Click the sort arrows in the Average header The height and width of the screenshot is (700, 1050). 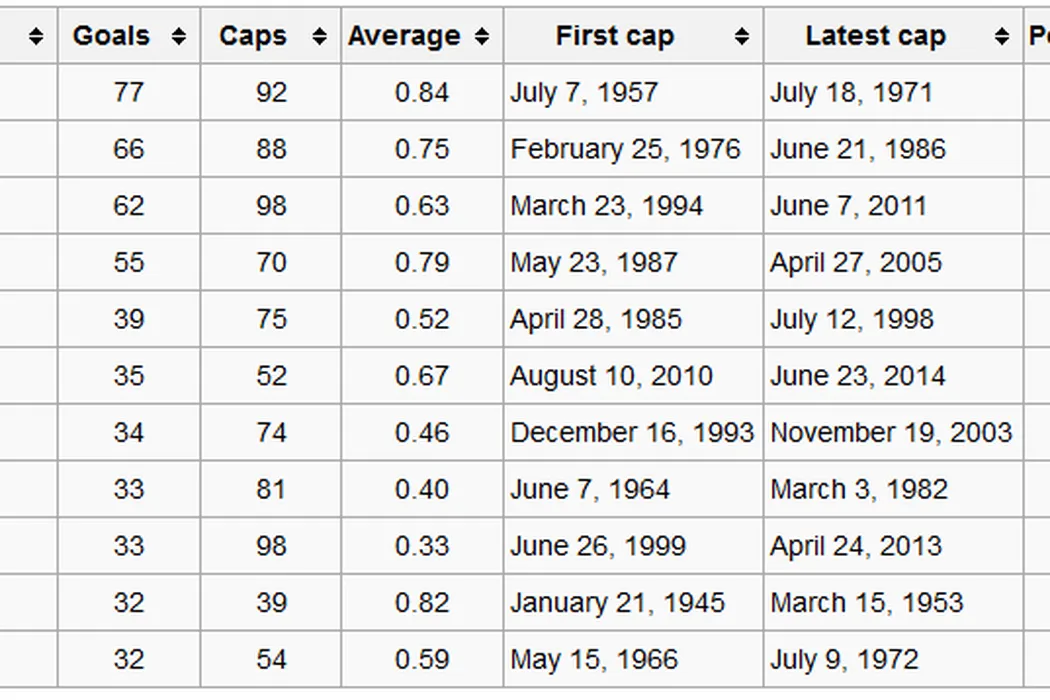click(x=482, y=37)
